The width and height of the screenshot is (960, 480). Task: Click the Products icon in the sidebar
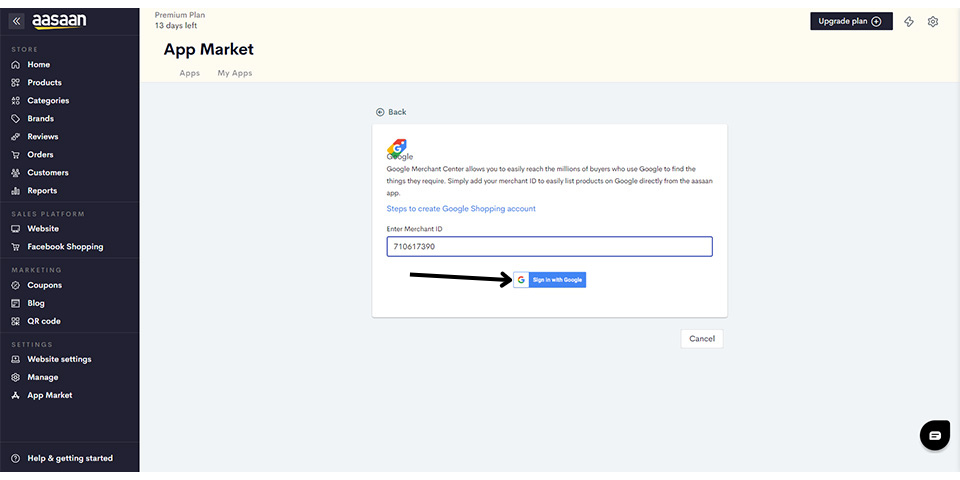[16, 83]
